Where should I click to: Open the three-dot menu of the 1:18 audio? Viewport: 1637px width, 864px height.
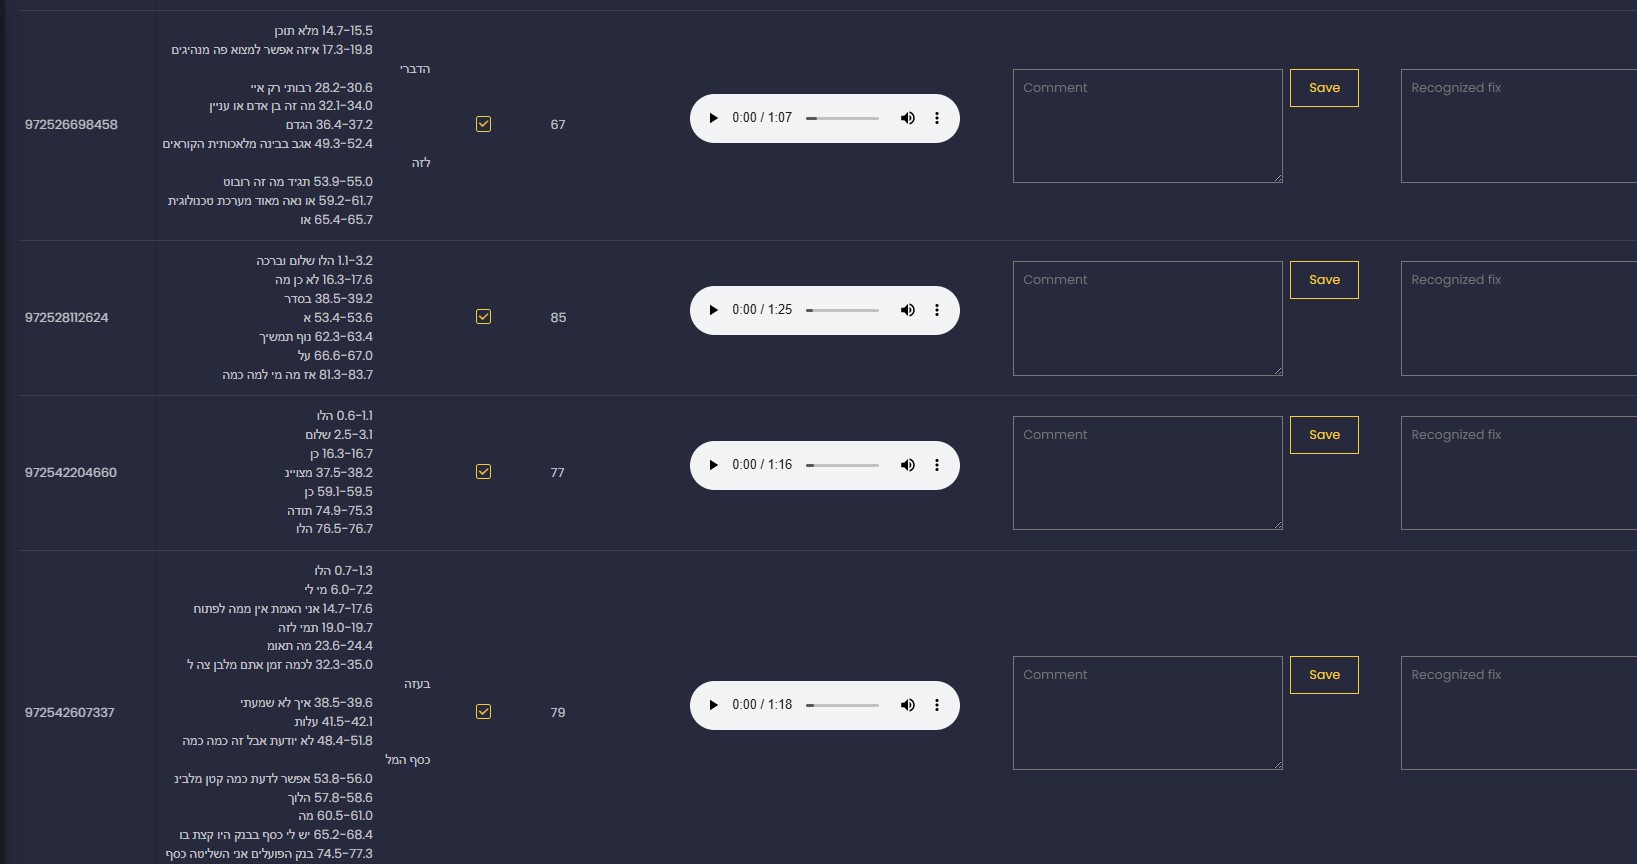pos(937,705)
